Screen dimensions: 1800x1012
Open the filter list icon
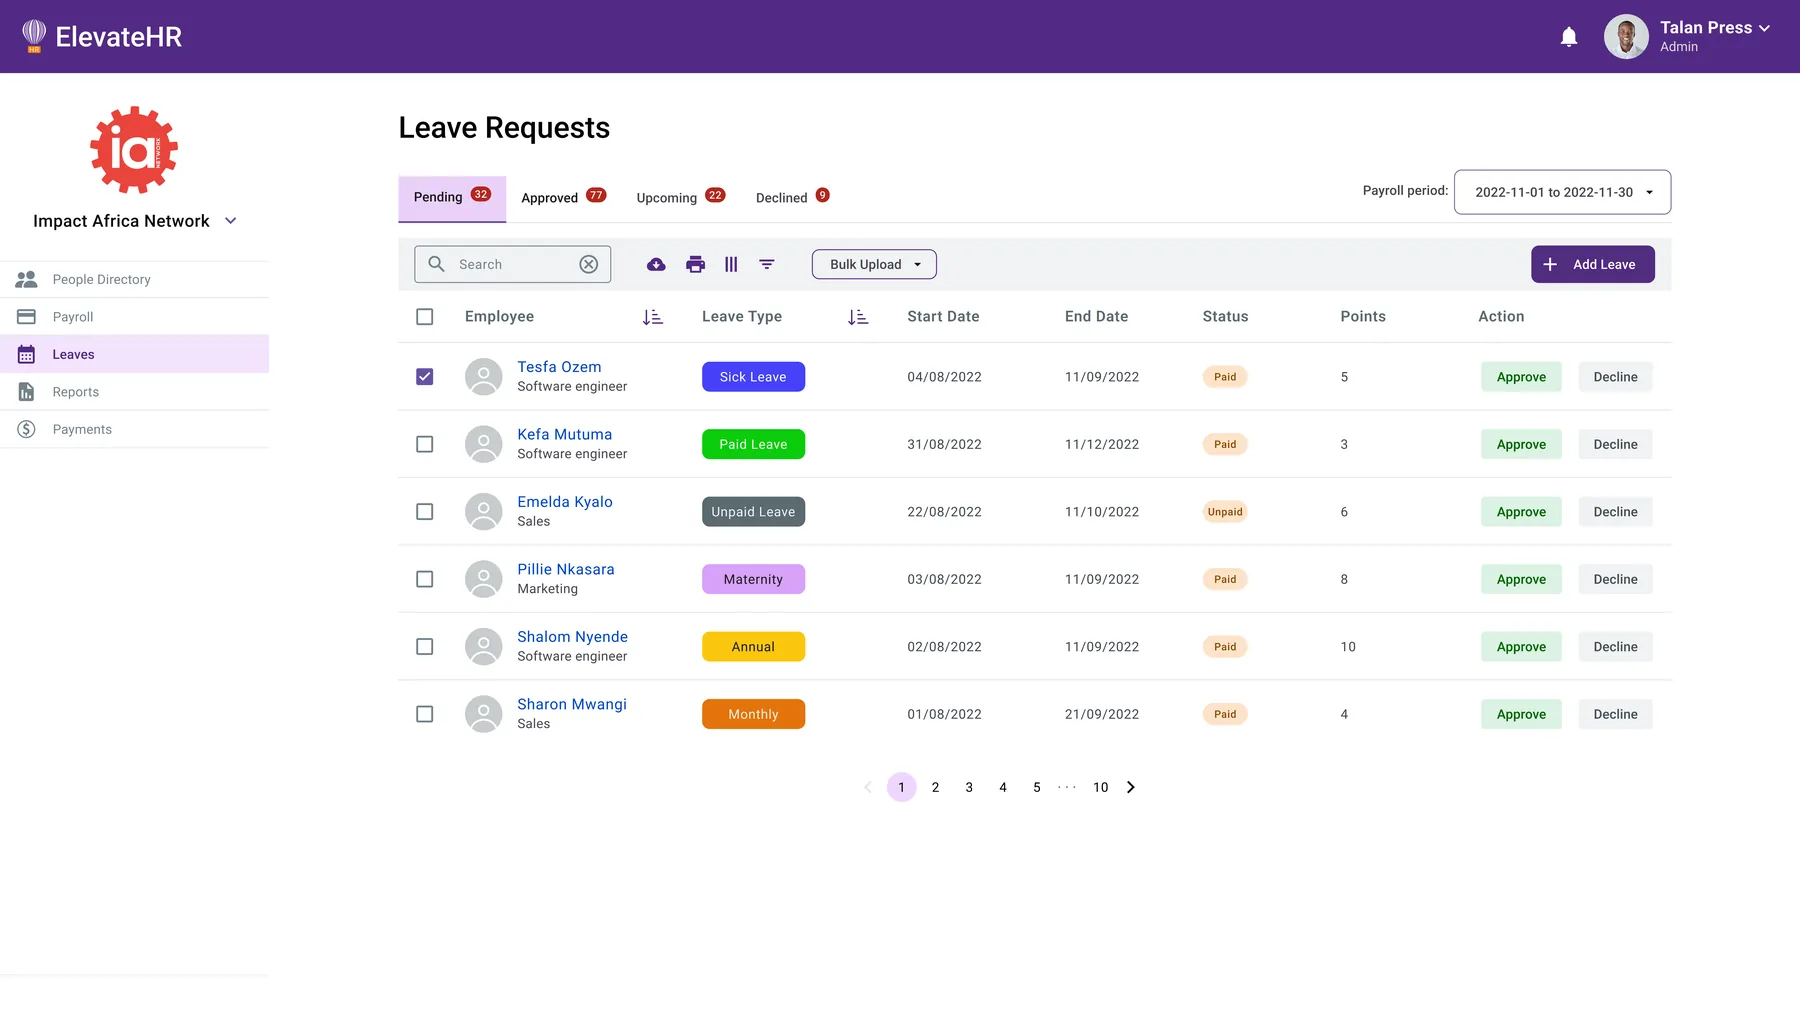(767, 264)
